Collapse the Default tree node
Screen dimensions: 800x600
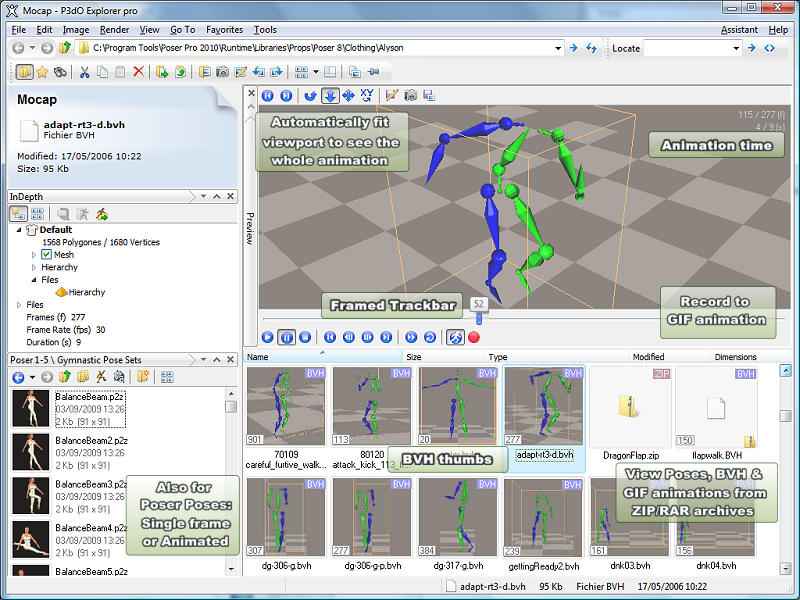[x=20, y=230]
